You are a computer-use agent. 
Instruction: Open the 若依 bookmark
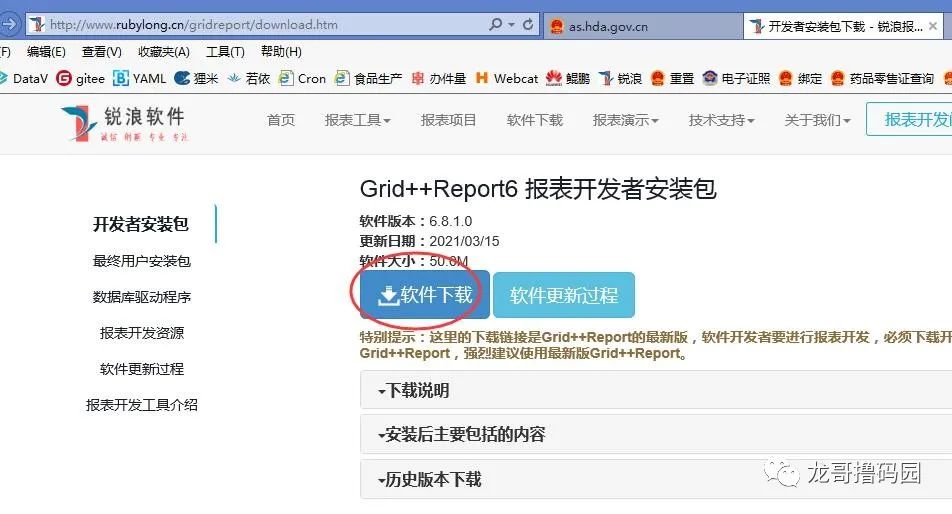[x=249, y=78]
